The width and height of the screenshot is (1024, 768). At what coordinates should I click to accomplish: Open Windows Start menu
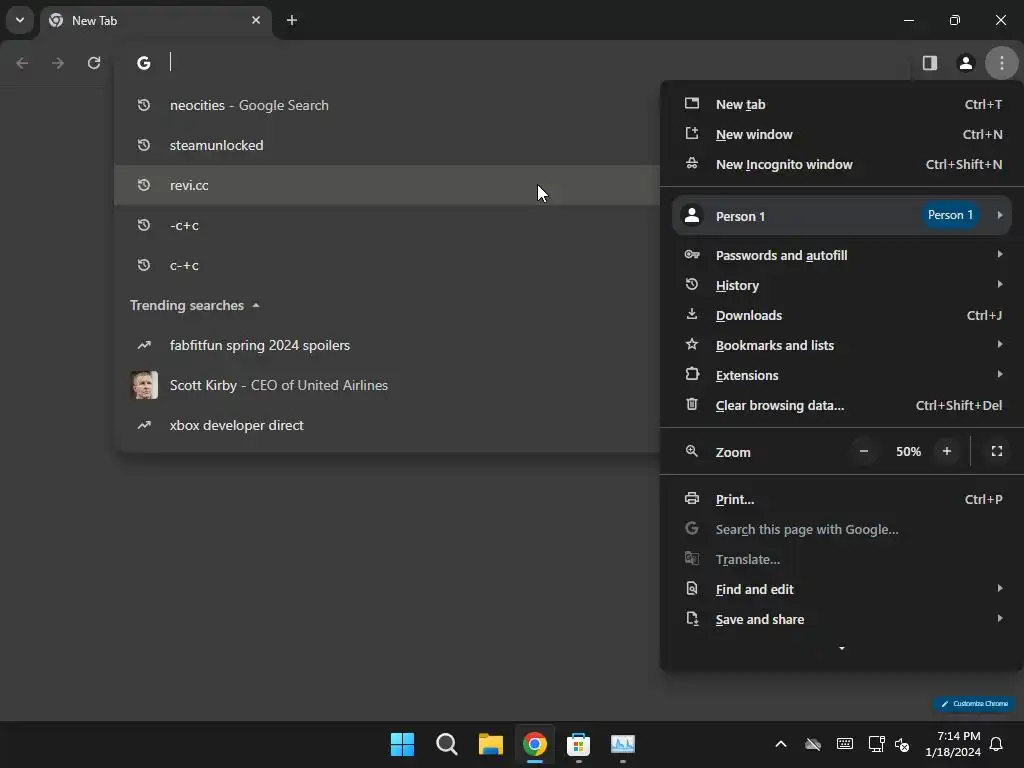402,744
